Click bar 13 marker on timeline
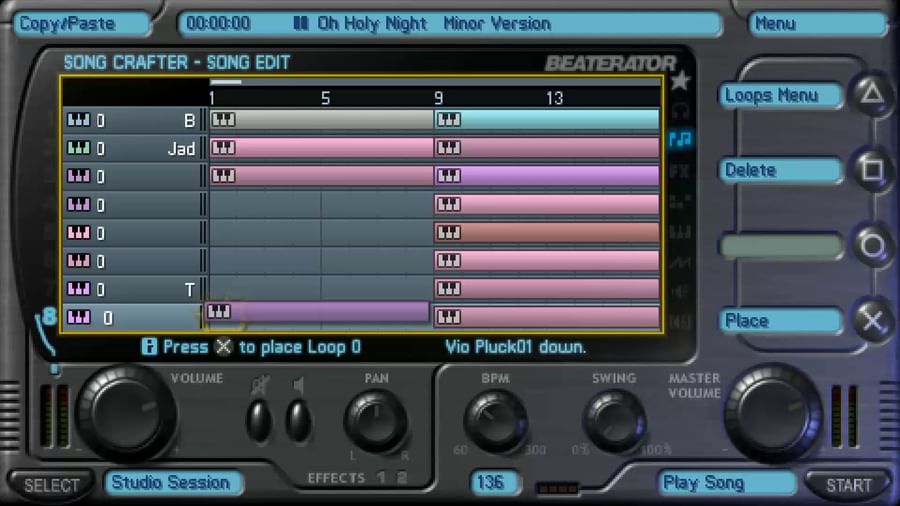Screen dimensions: 900x506 tap(554, 98)
